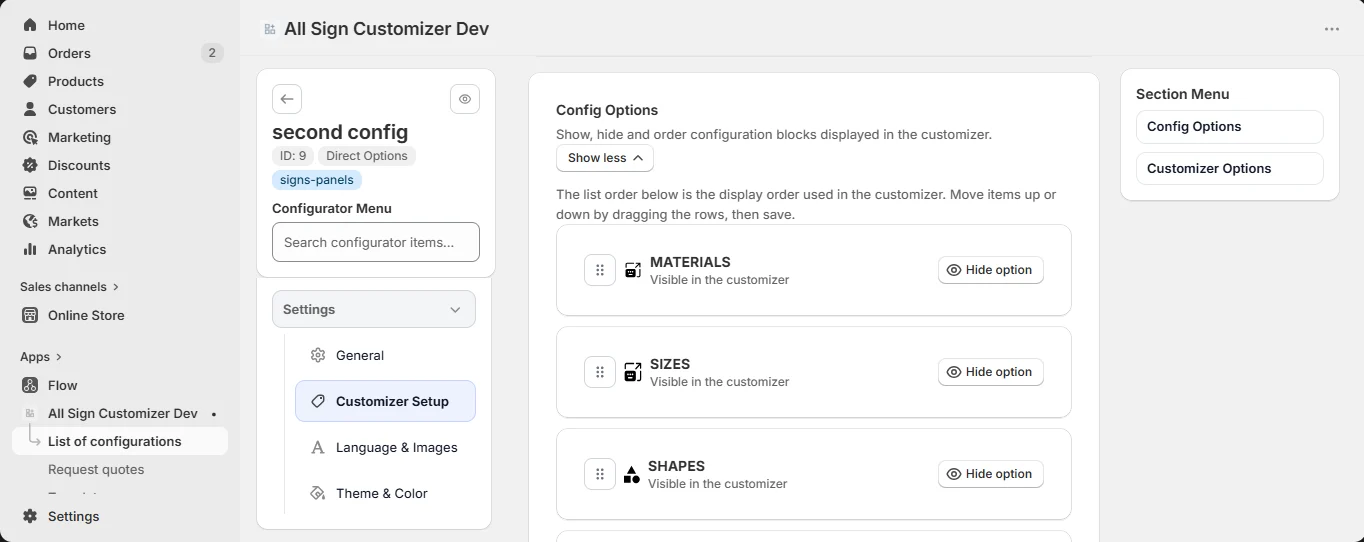Click the Customers person icon

(x=30, y=109)
